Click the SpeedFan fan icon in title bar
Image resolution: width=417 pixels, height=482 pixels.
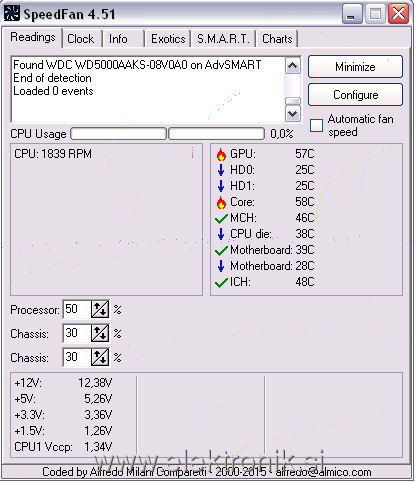12,14
